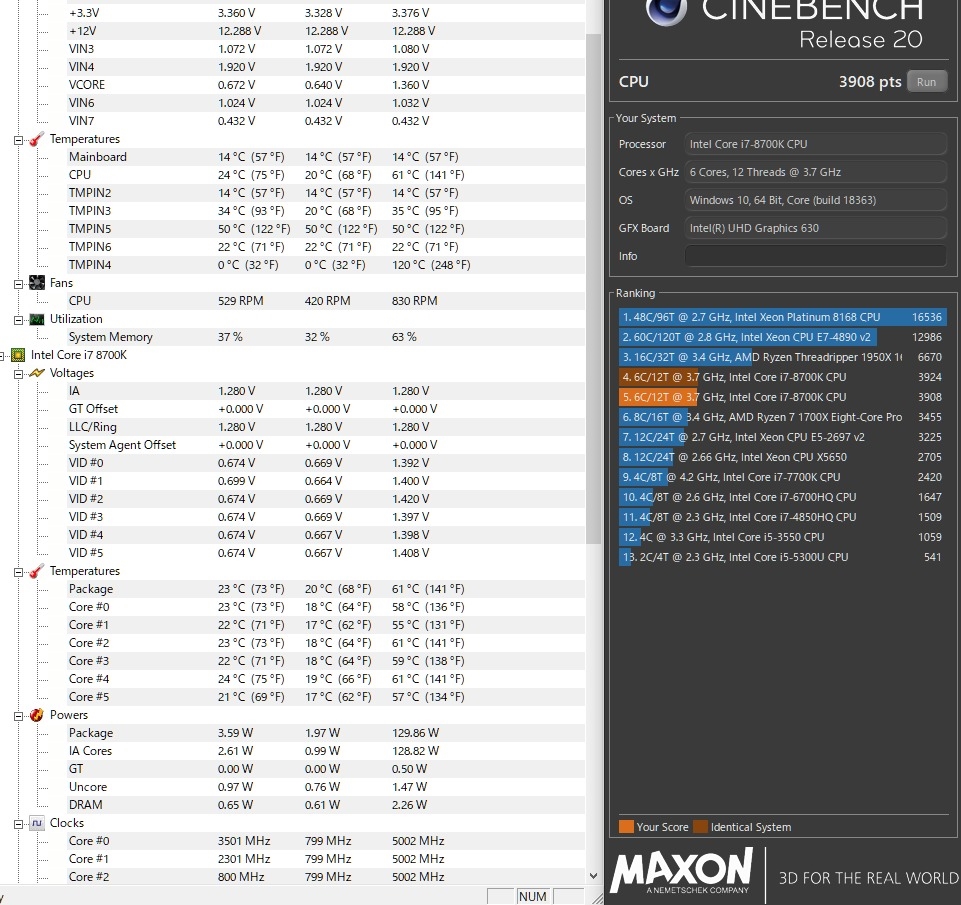Collapse the CPU core Temperatures node

pos(18,572)
